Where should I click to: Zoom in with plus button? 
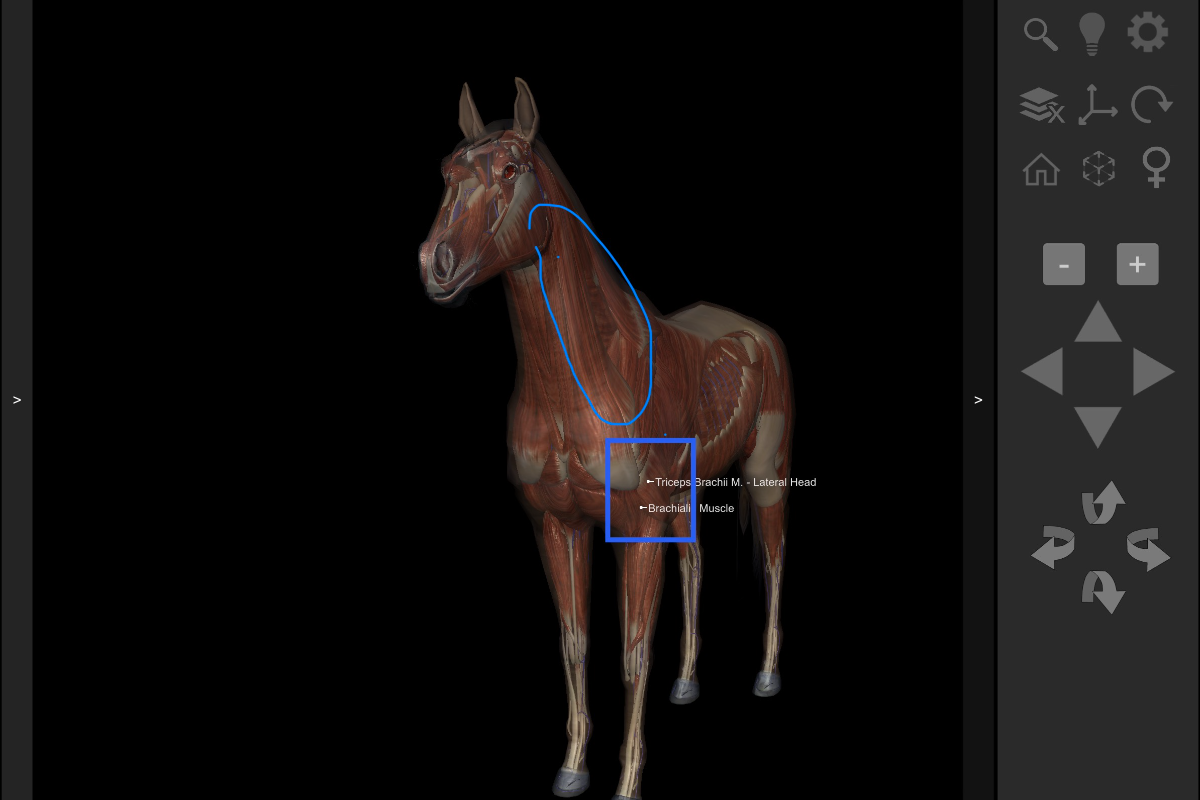pos(1137,264)
